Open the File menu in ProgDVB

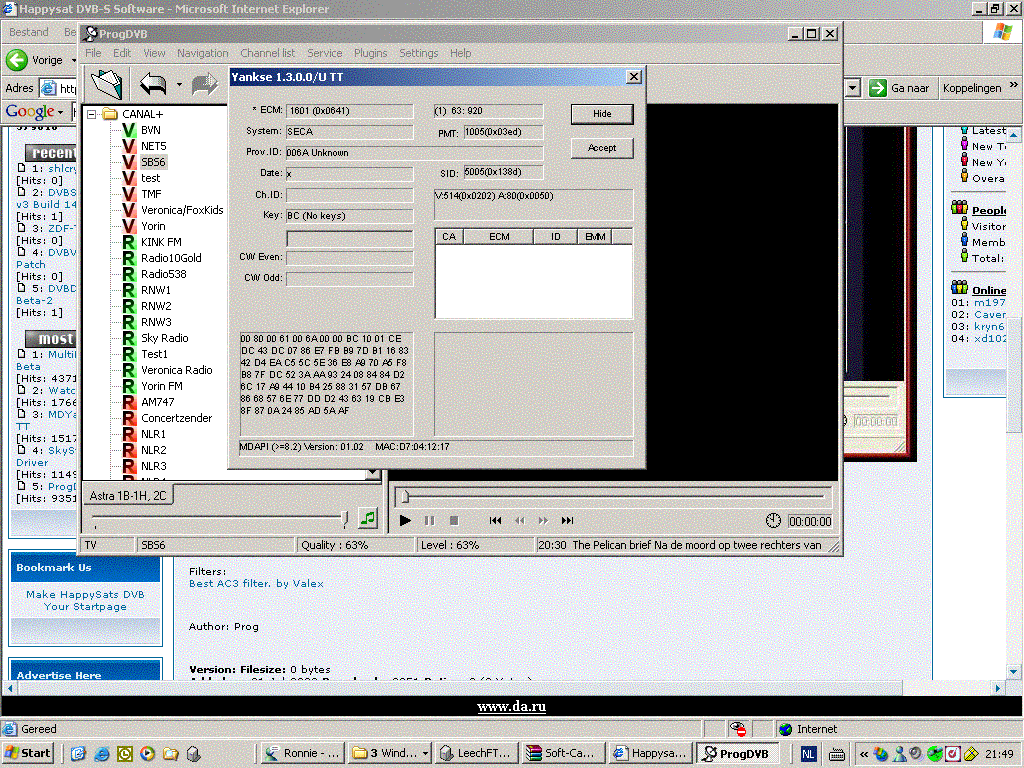point(93,53)
